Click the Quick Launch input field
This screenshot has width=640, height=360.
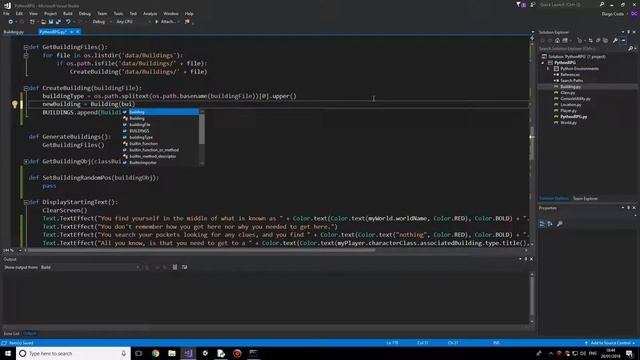point(568,4)
